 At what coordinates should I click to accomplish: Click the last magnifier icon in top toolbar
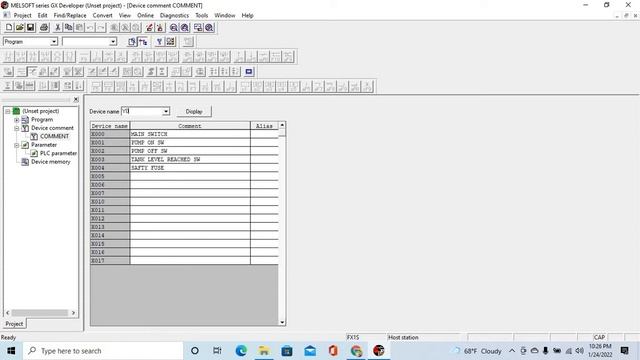[209, 27]
